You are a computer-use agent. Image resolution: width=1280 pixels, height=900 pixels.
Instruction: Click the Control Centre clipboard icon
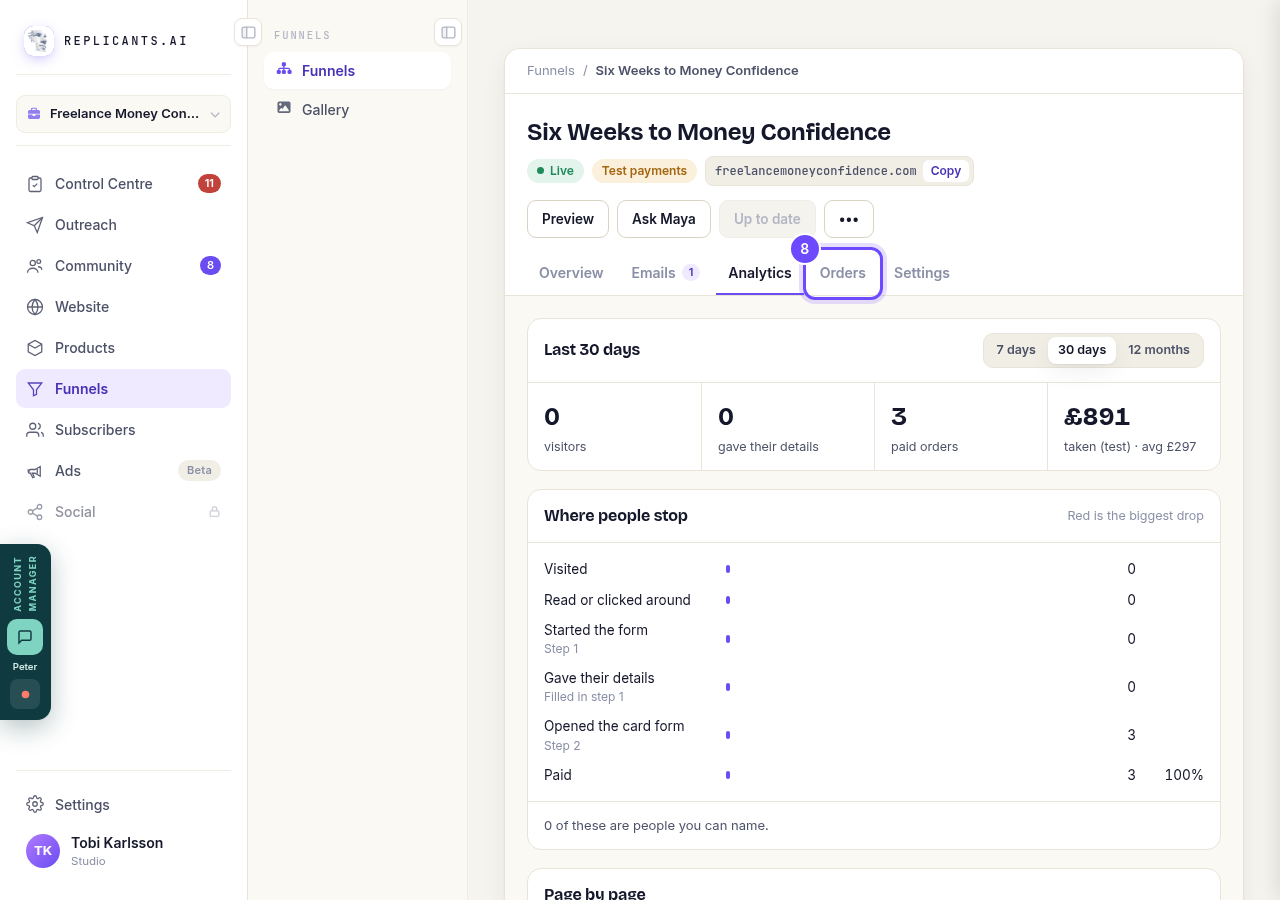click(35, 184)
